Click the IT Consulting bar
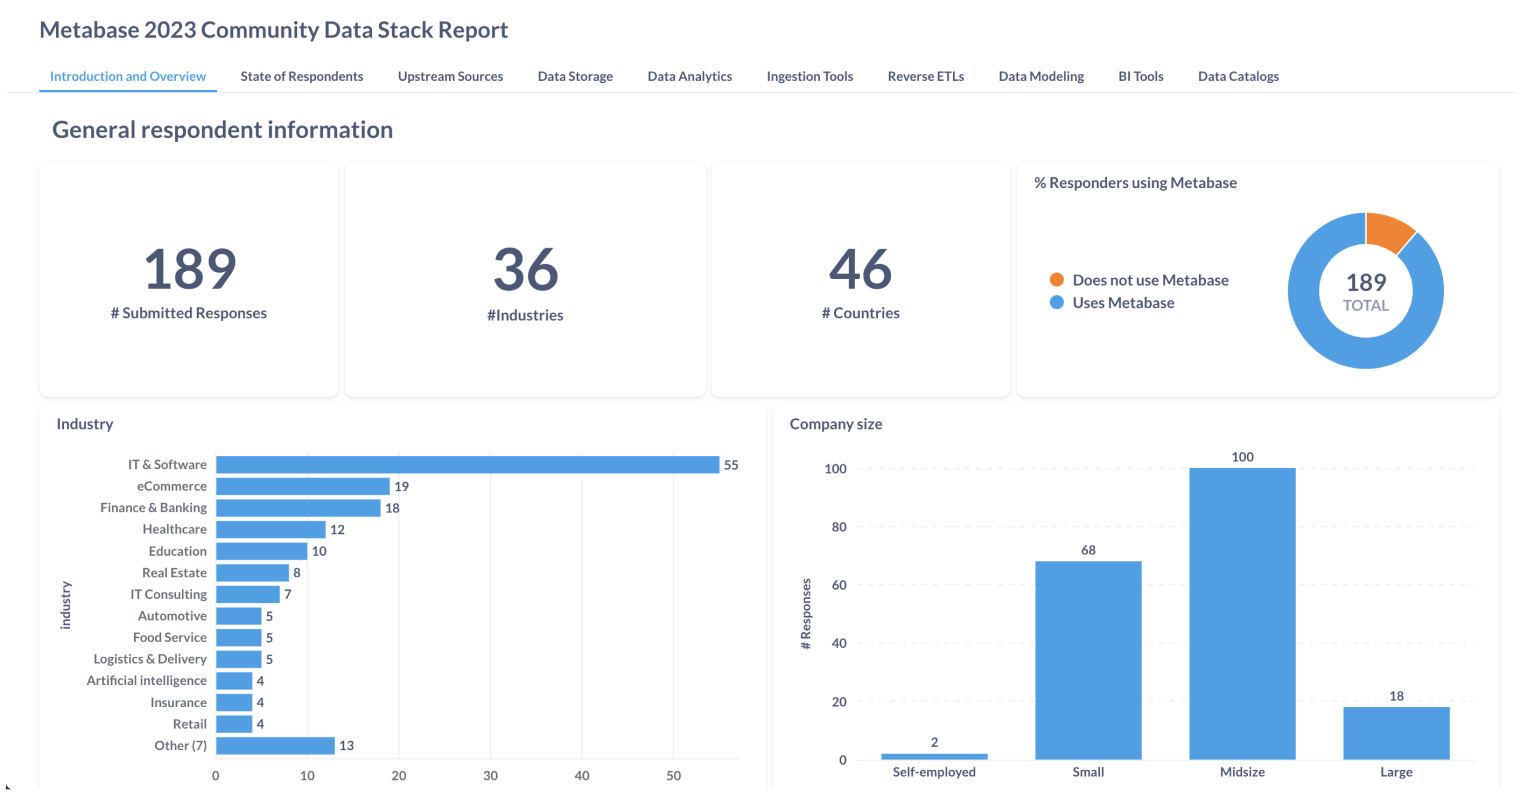This screenshot has height=800, width=1521. [x=248, y=594]
